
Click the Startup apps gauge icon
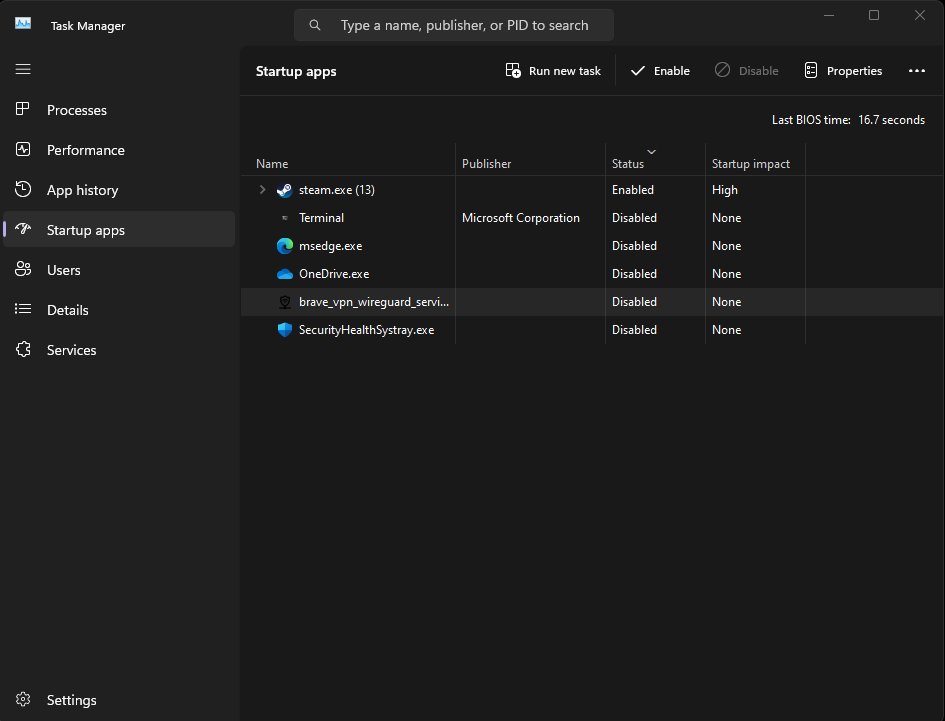coord(23,228)
